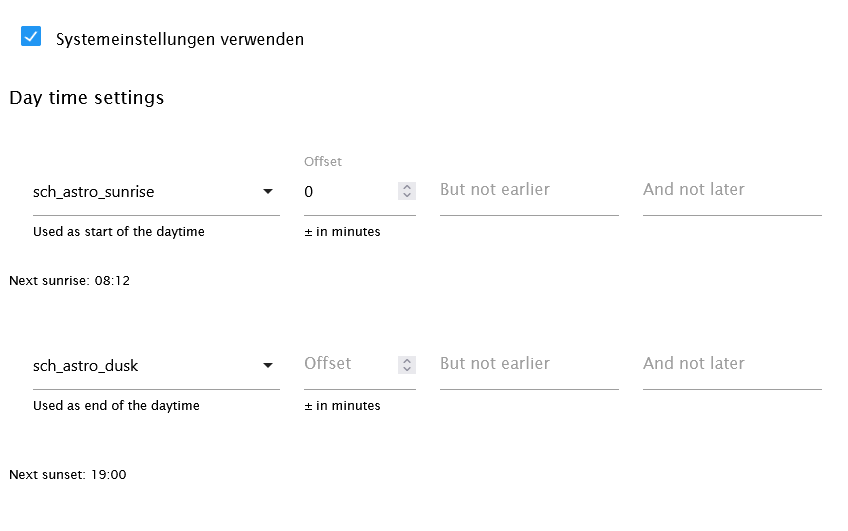
Task: Decrease sunrise offset with the down arrow
Action: 407,196
